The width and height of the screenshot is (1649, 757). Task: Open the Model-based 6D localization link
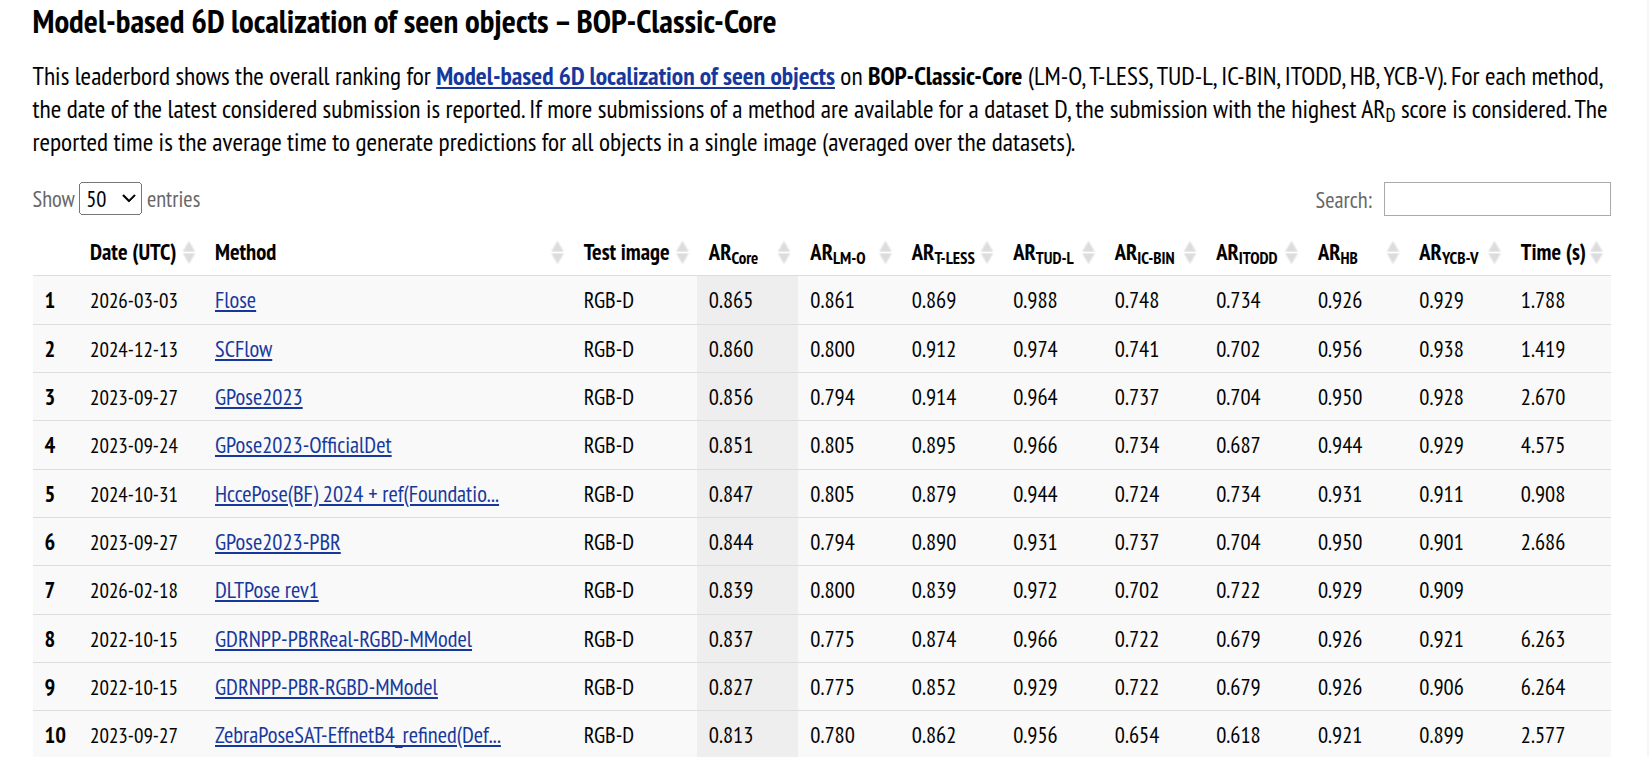634,76
